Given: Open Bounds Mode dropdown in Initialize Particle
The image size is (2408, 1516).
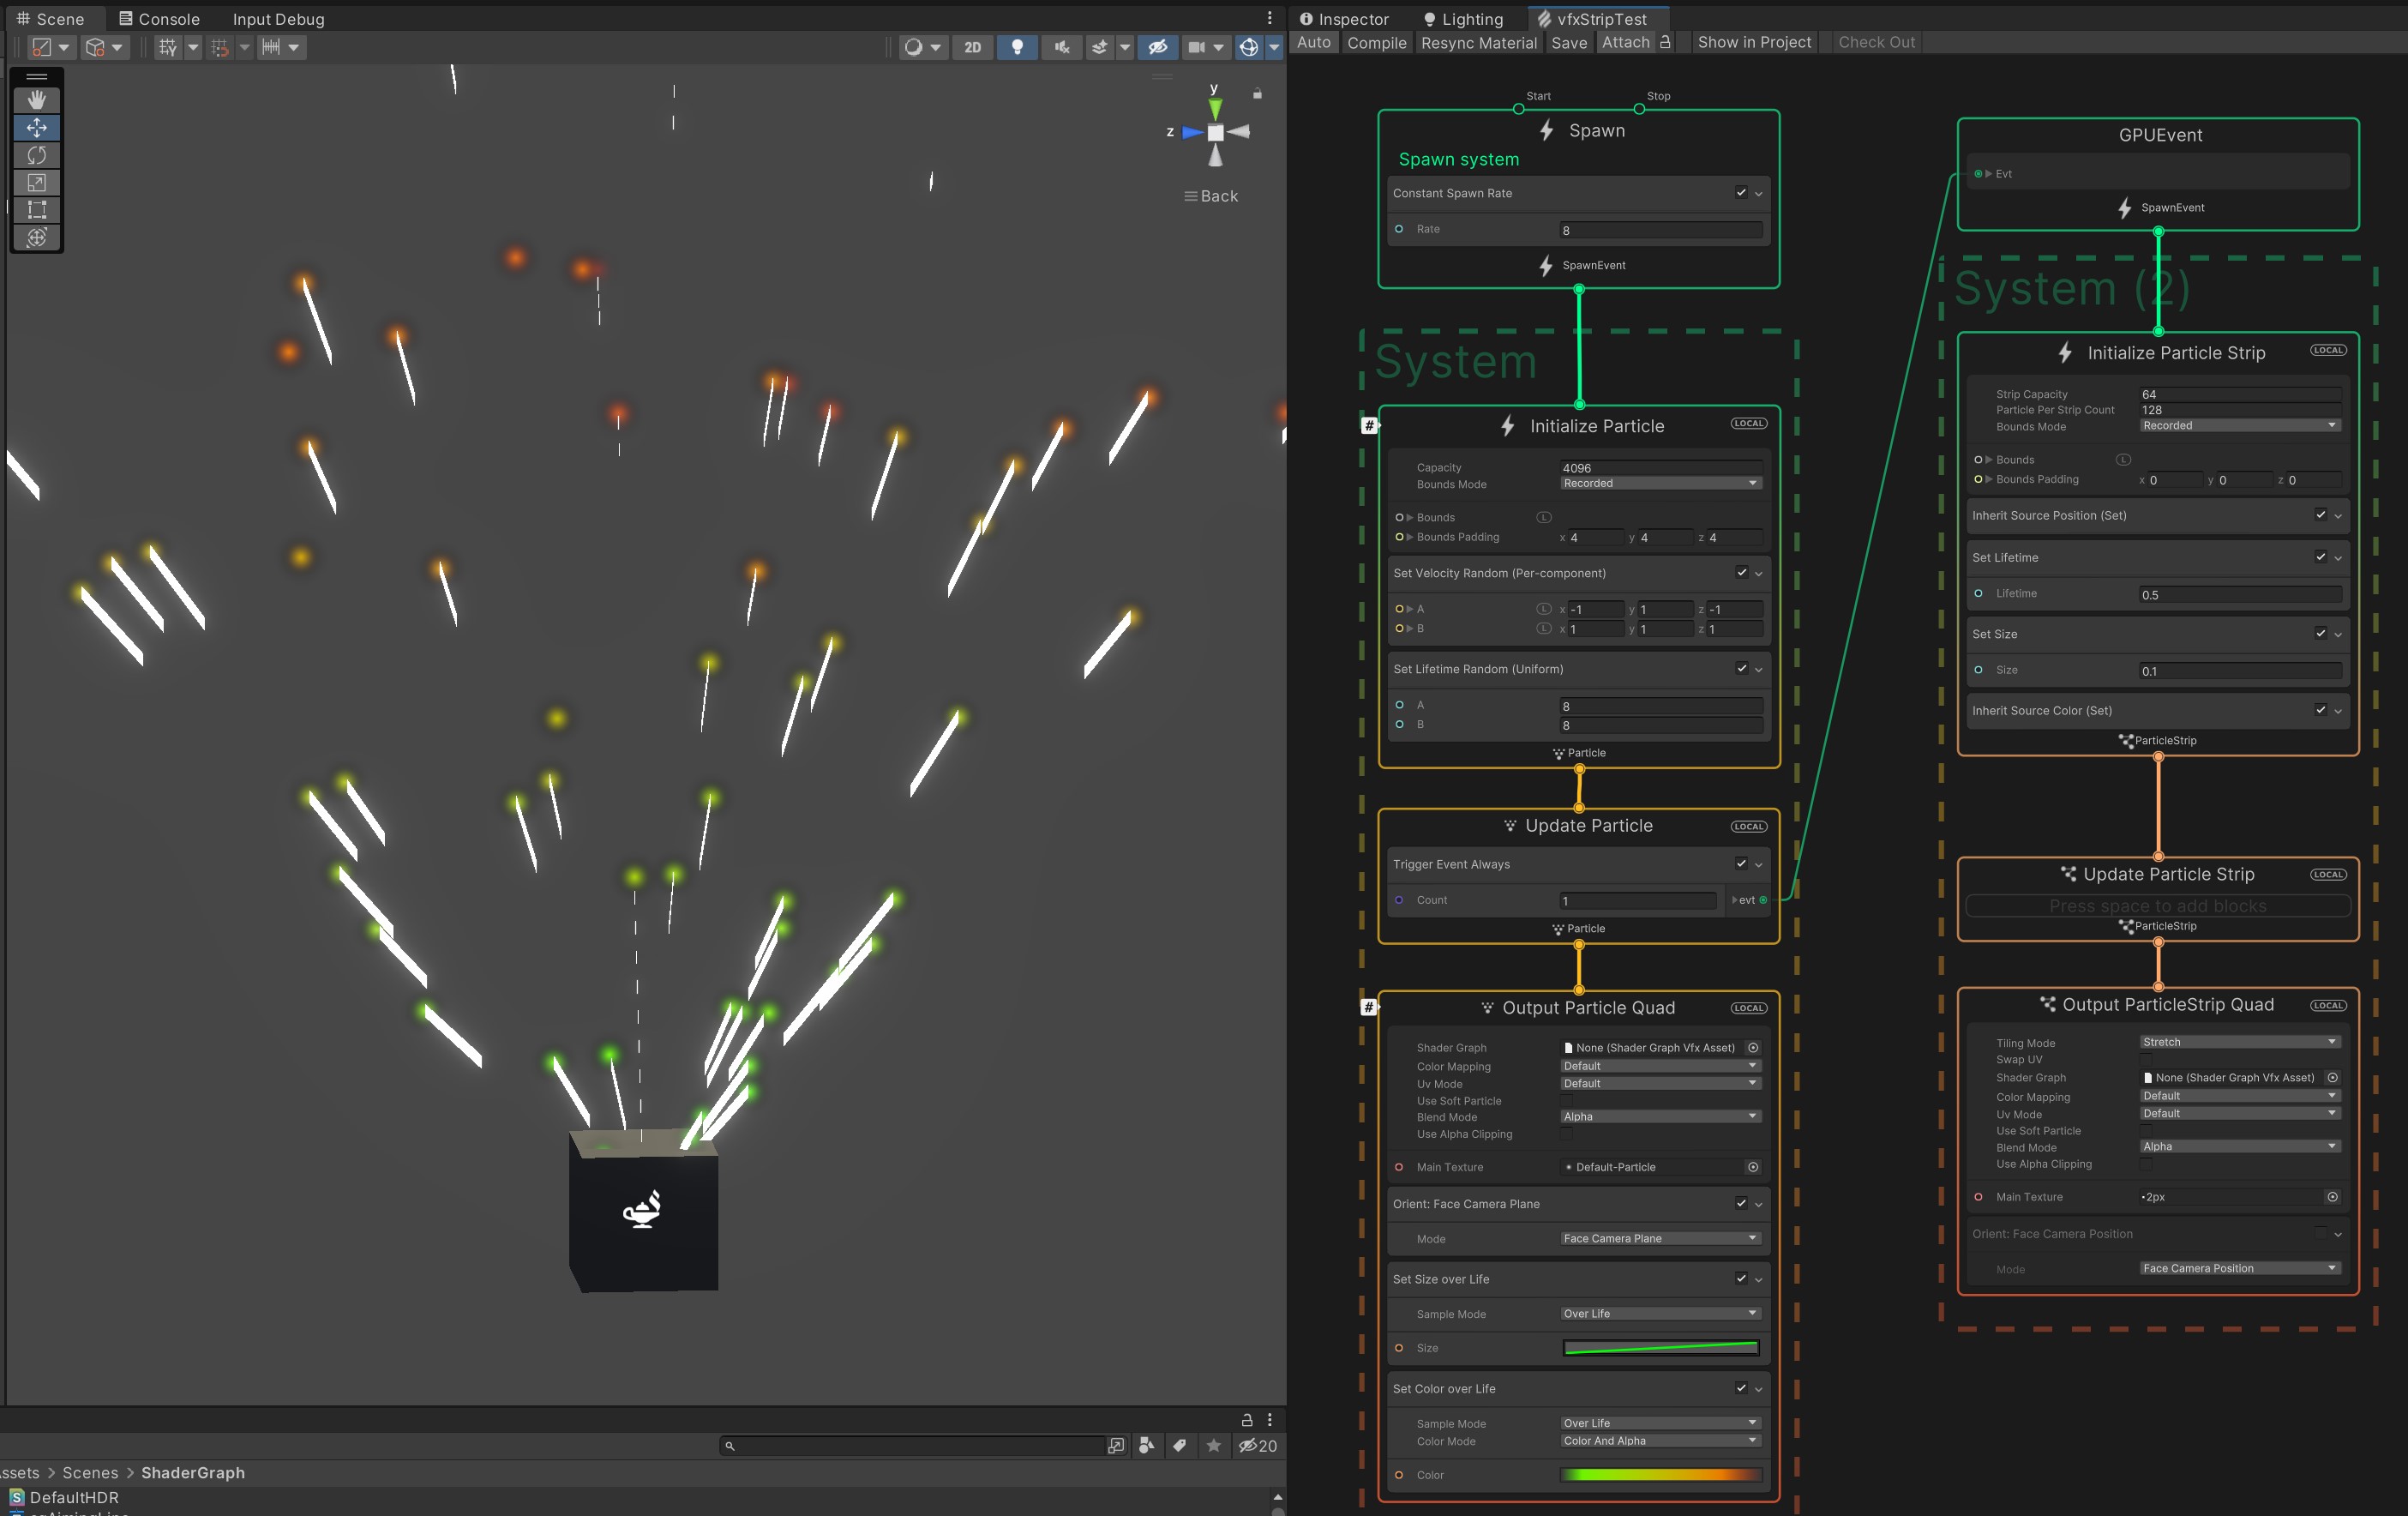Looking at the screenshot, I should click(x=1660, y=483).
